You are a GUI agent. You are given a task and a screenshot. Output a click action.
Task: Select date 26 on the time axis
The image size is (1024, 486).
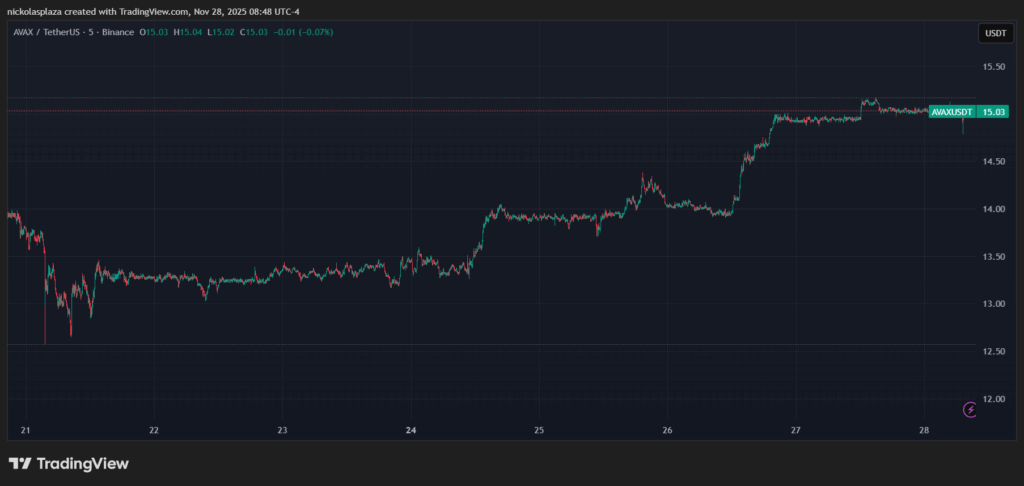(667, 431)
